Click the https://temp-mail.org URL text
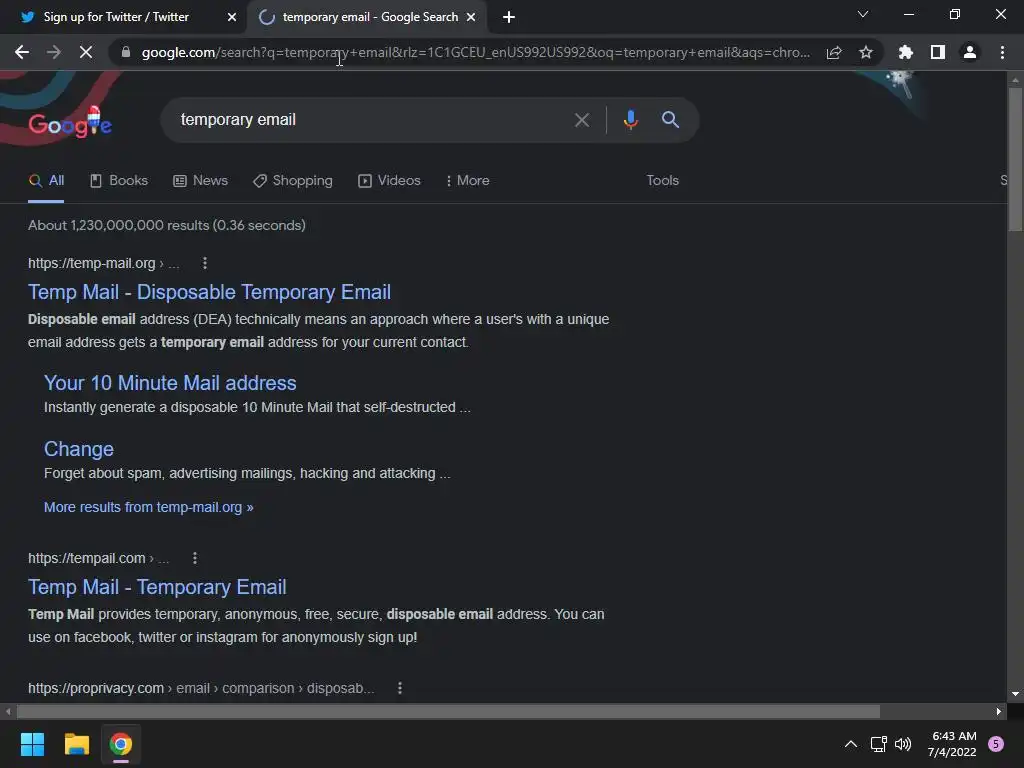The width and height of the screenshot is (1024, 768). [91, 263]
